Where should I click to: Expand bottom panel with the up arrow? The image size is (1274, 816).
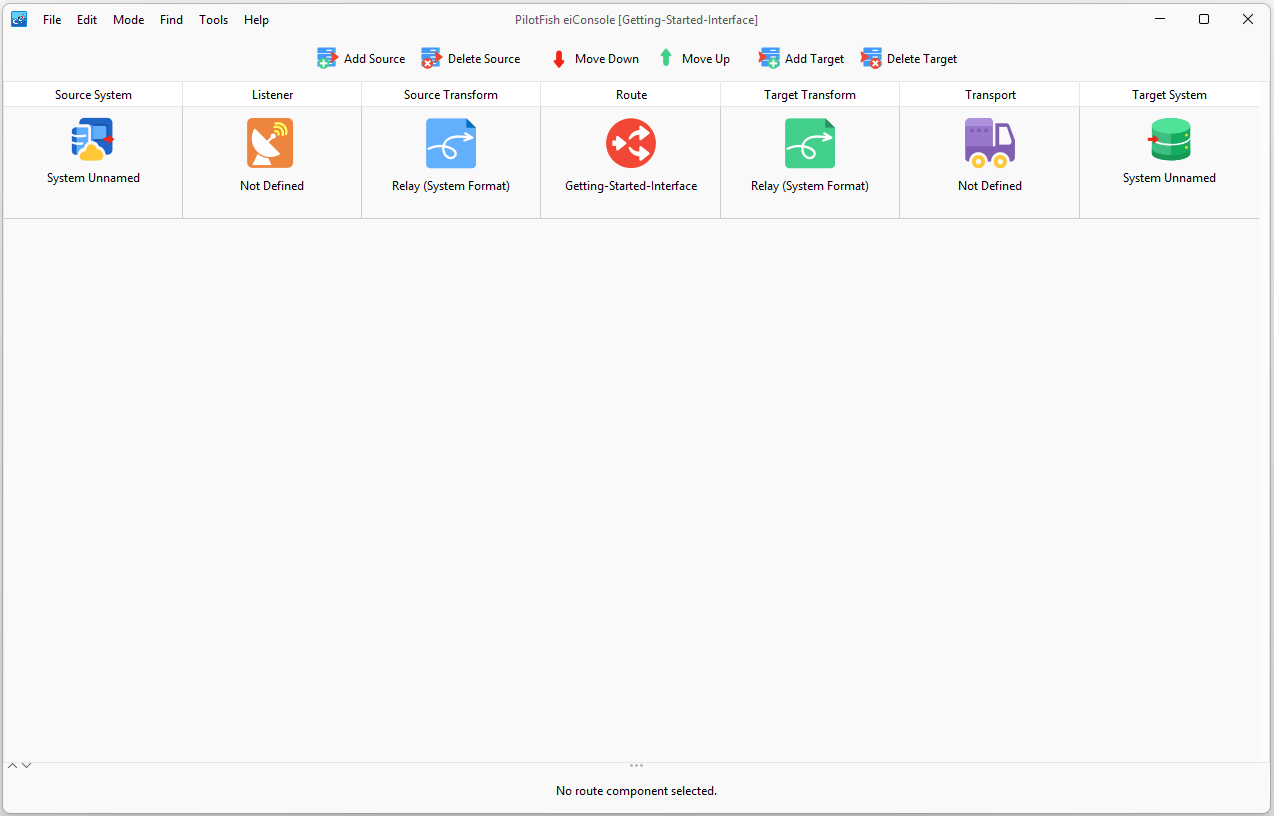(x=13, y=766)
